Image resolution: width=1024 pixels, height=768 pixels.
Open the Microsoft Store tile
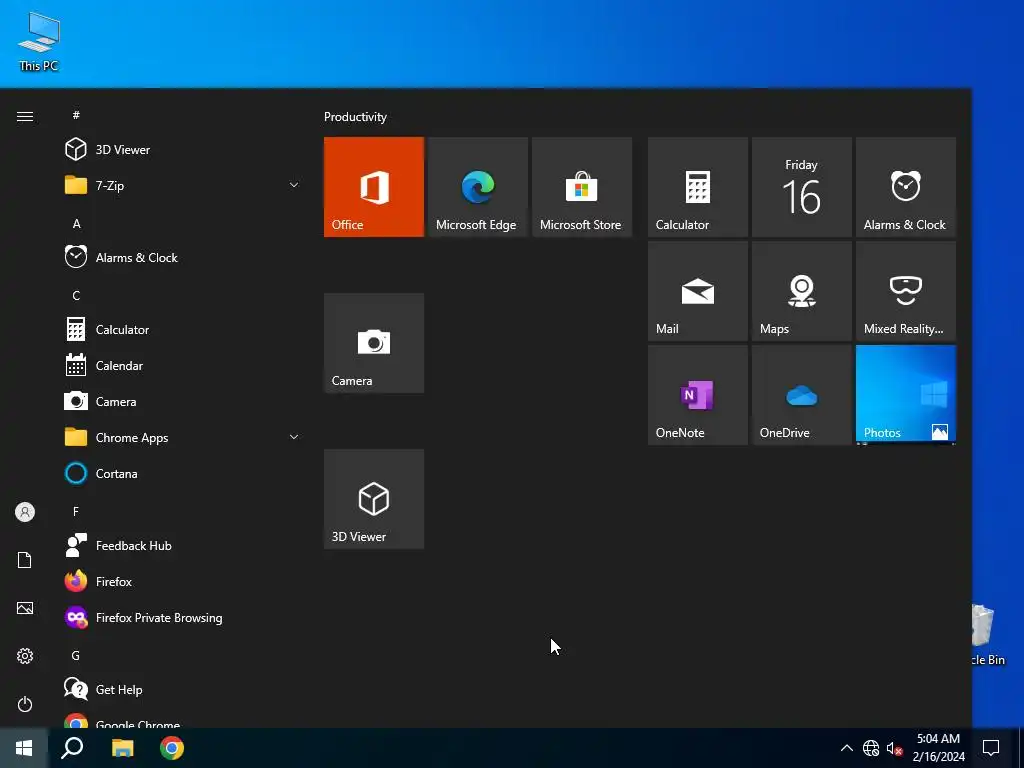point(582,187)
